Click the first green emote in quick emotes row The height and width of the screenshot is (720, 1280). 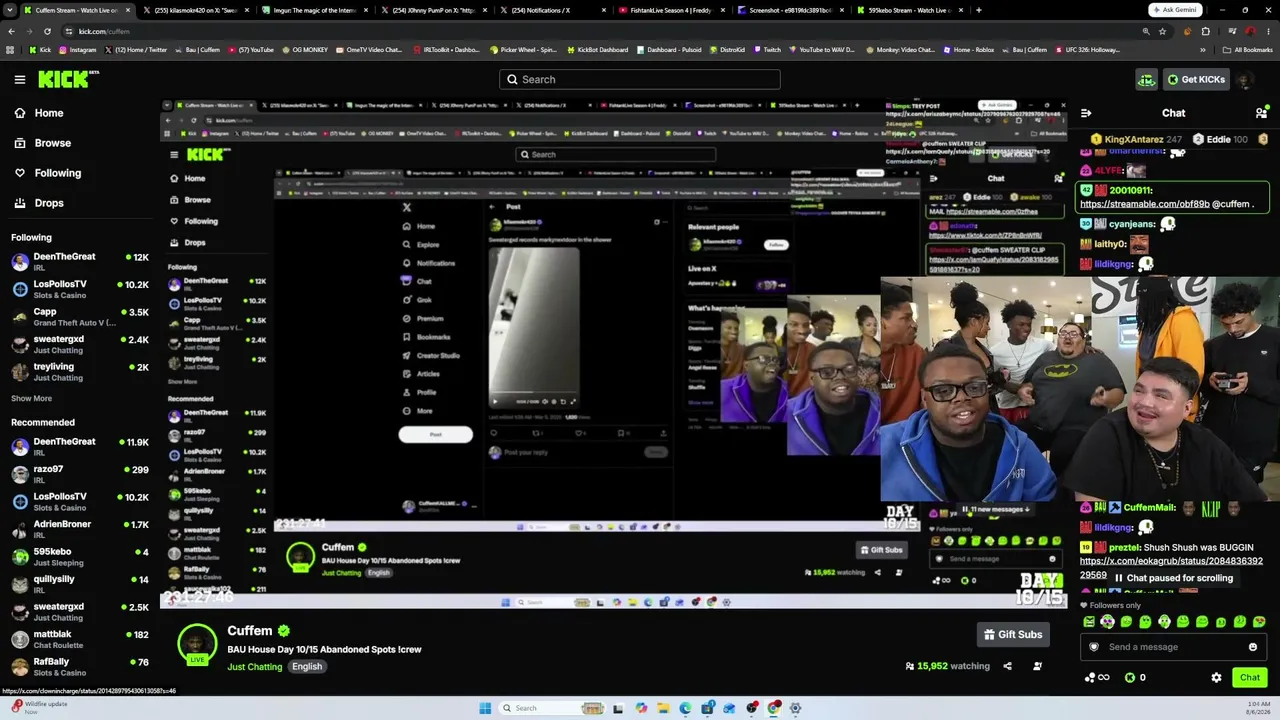(1089, 621)
